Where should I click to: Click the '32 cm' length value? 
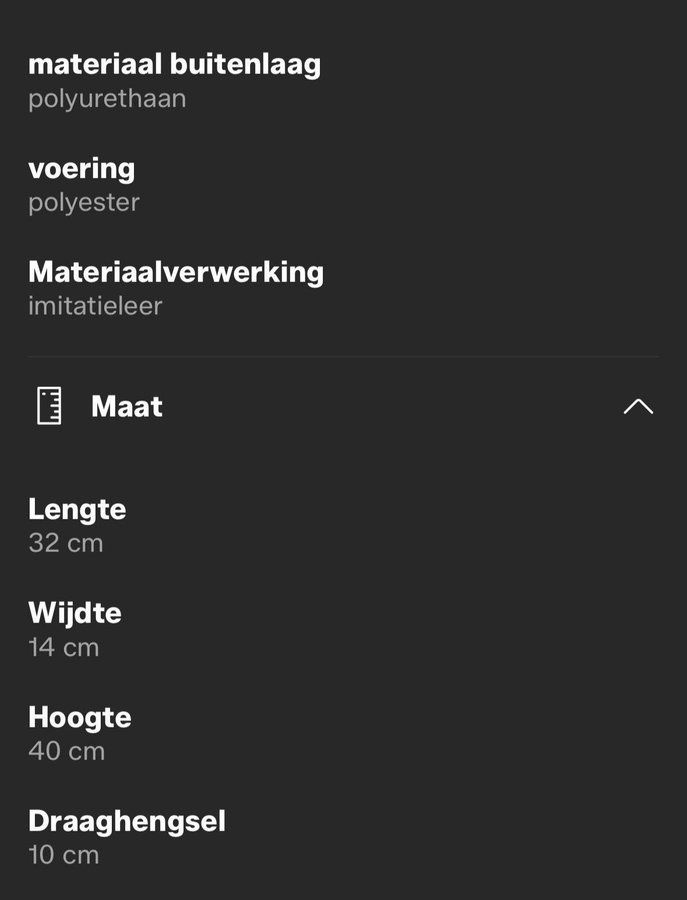click(x=66, y=543)
